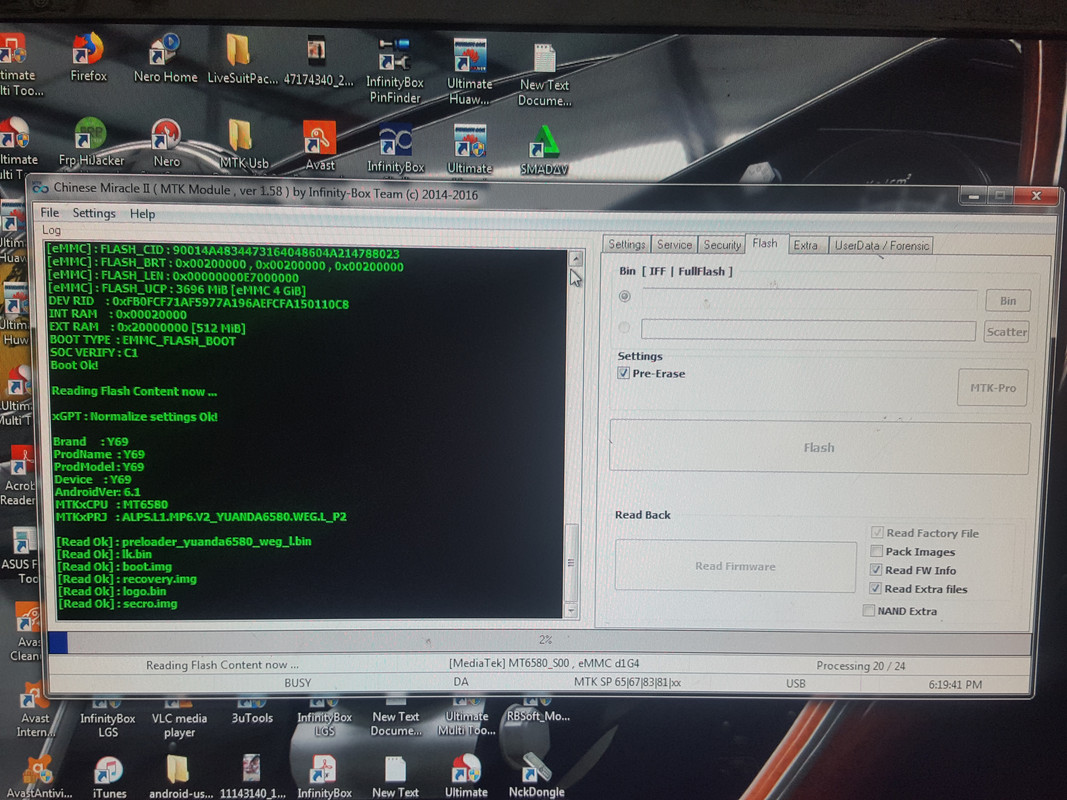The image size is (1067, 800).
Task: Open 47174340_2 file on desktop
Action: (x=318, y=61)
